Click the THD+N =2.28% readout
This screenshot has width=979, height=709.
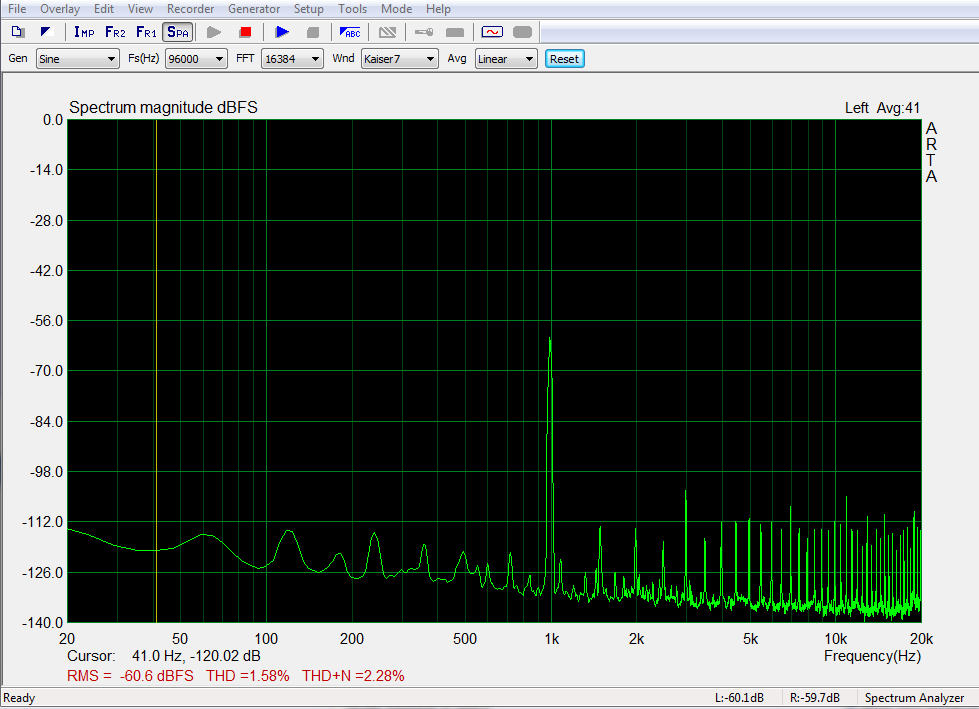[x=353, y=676]
